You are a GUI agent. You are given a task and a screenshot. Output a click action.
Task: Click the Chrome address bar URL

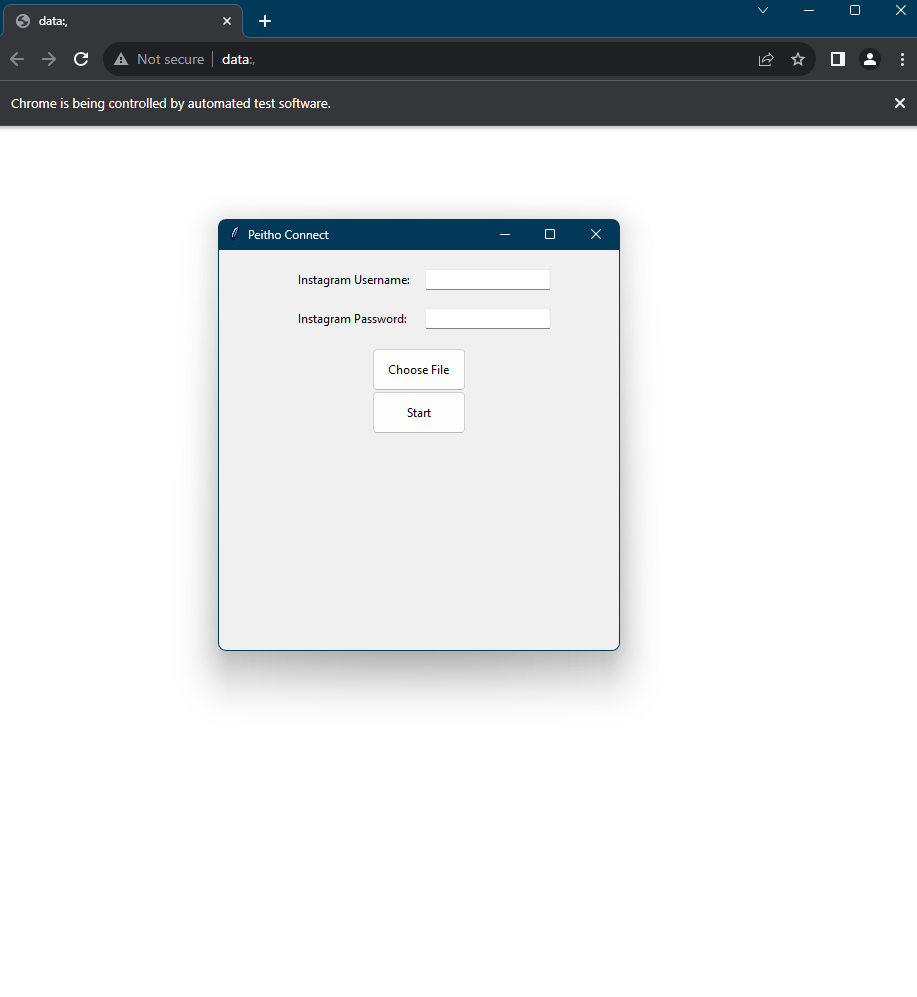pos(238,59)
